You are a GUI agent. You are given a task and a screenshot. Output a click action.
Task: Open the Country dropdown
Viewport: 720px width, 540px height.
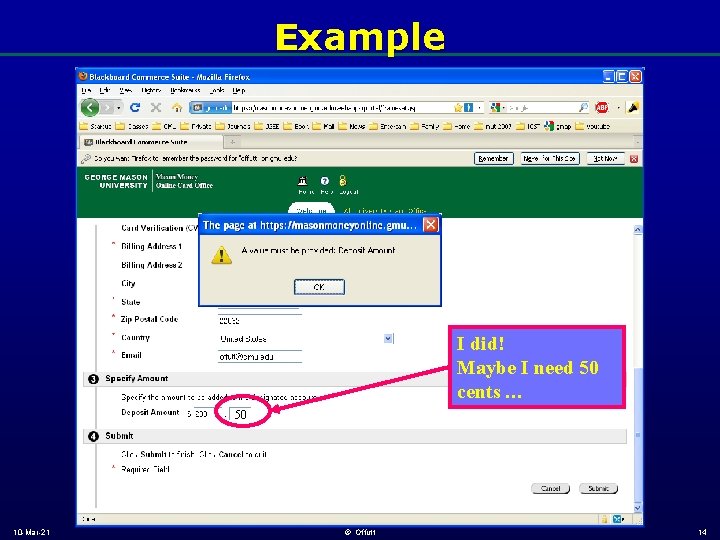point(388,338)
